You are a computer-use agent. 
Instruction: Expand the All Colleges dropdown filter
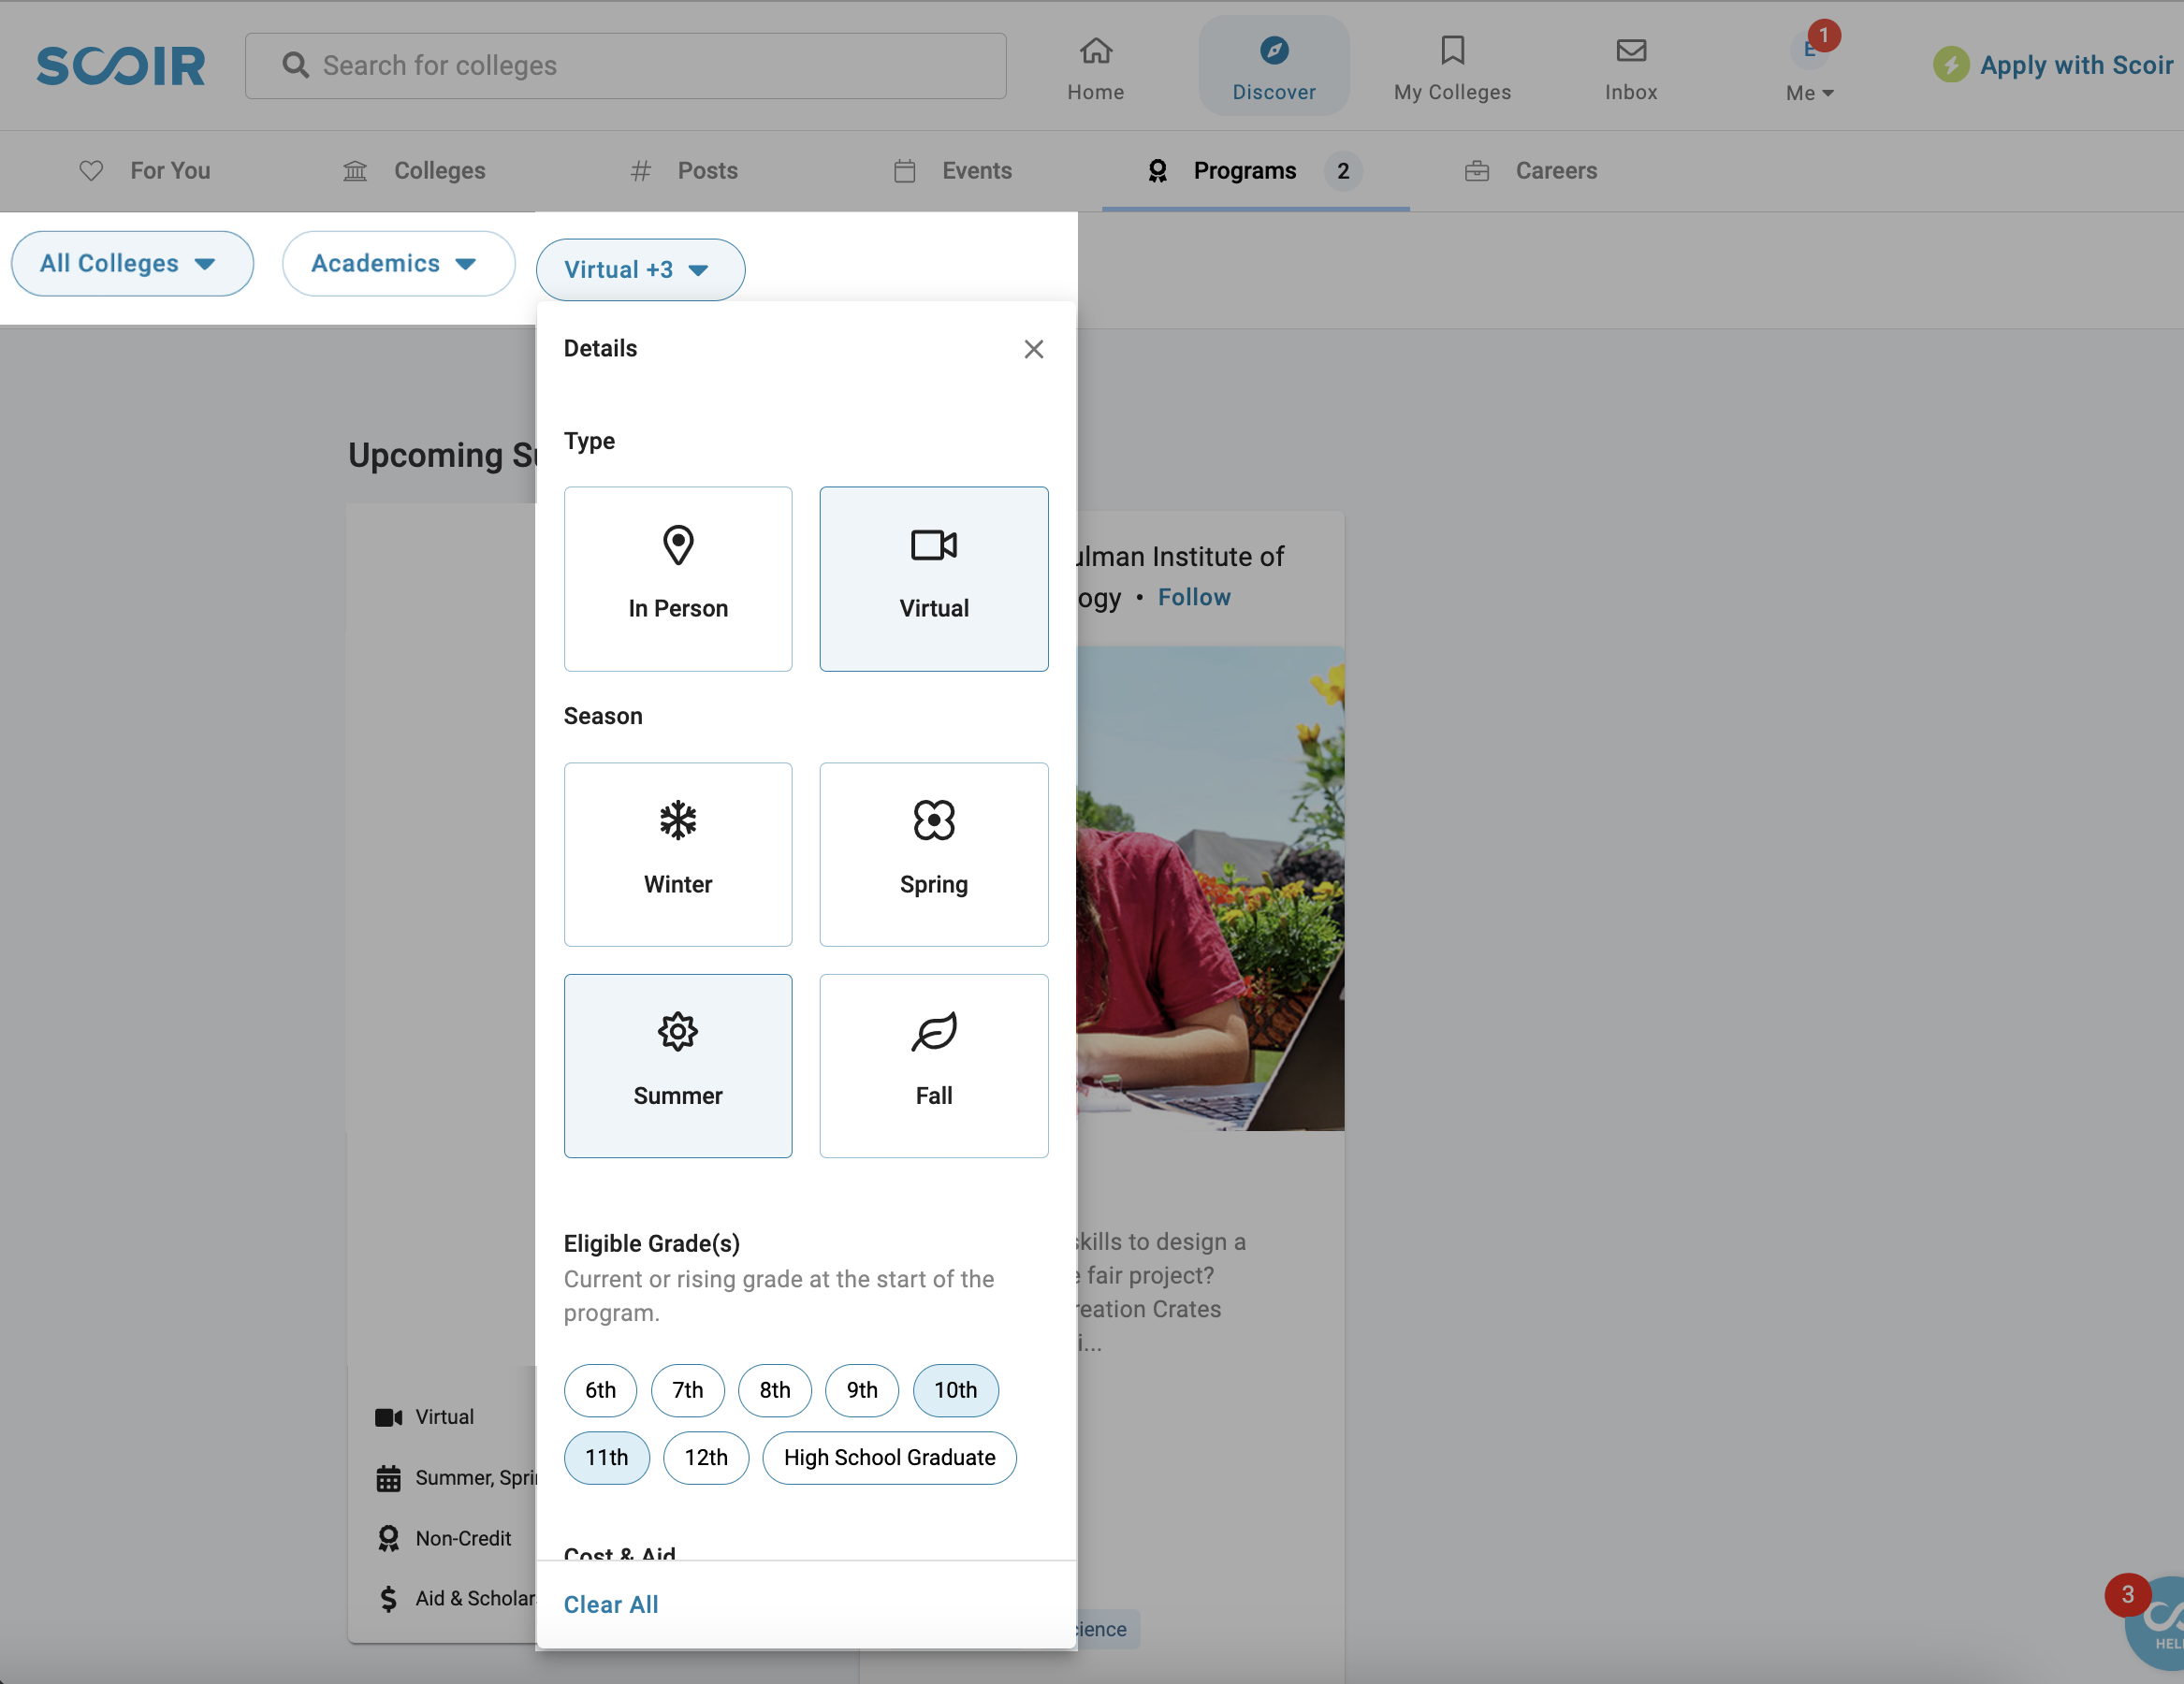tap(133, 264)
